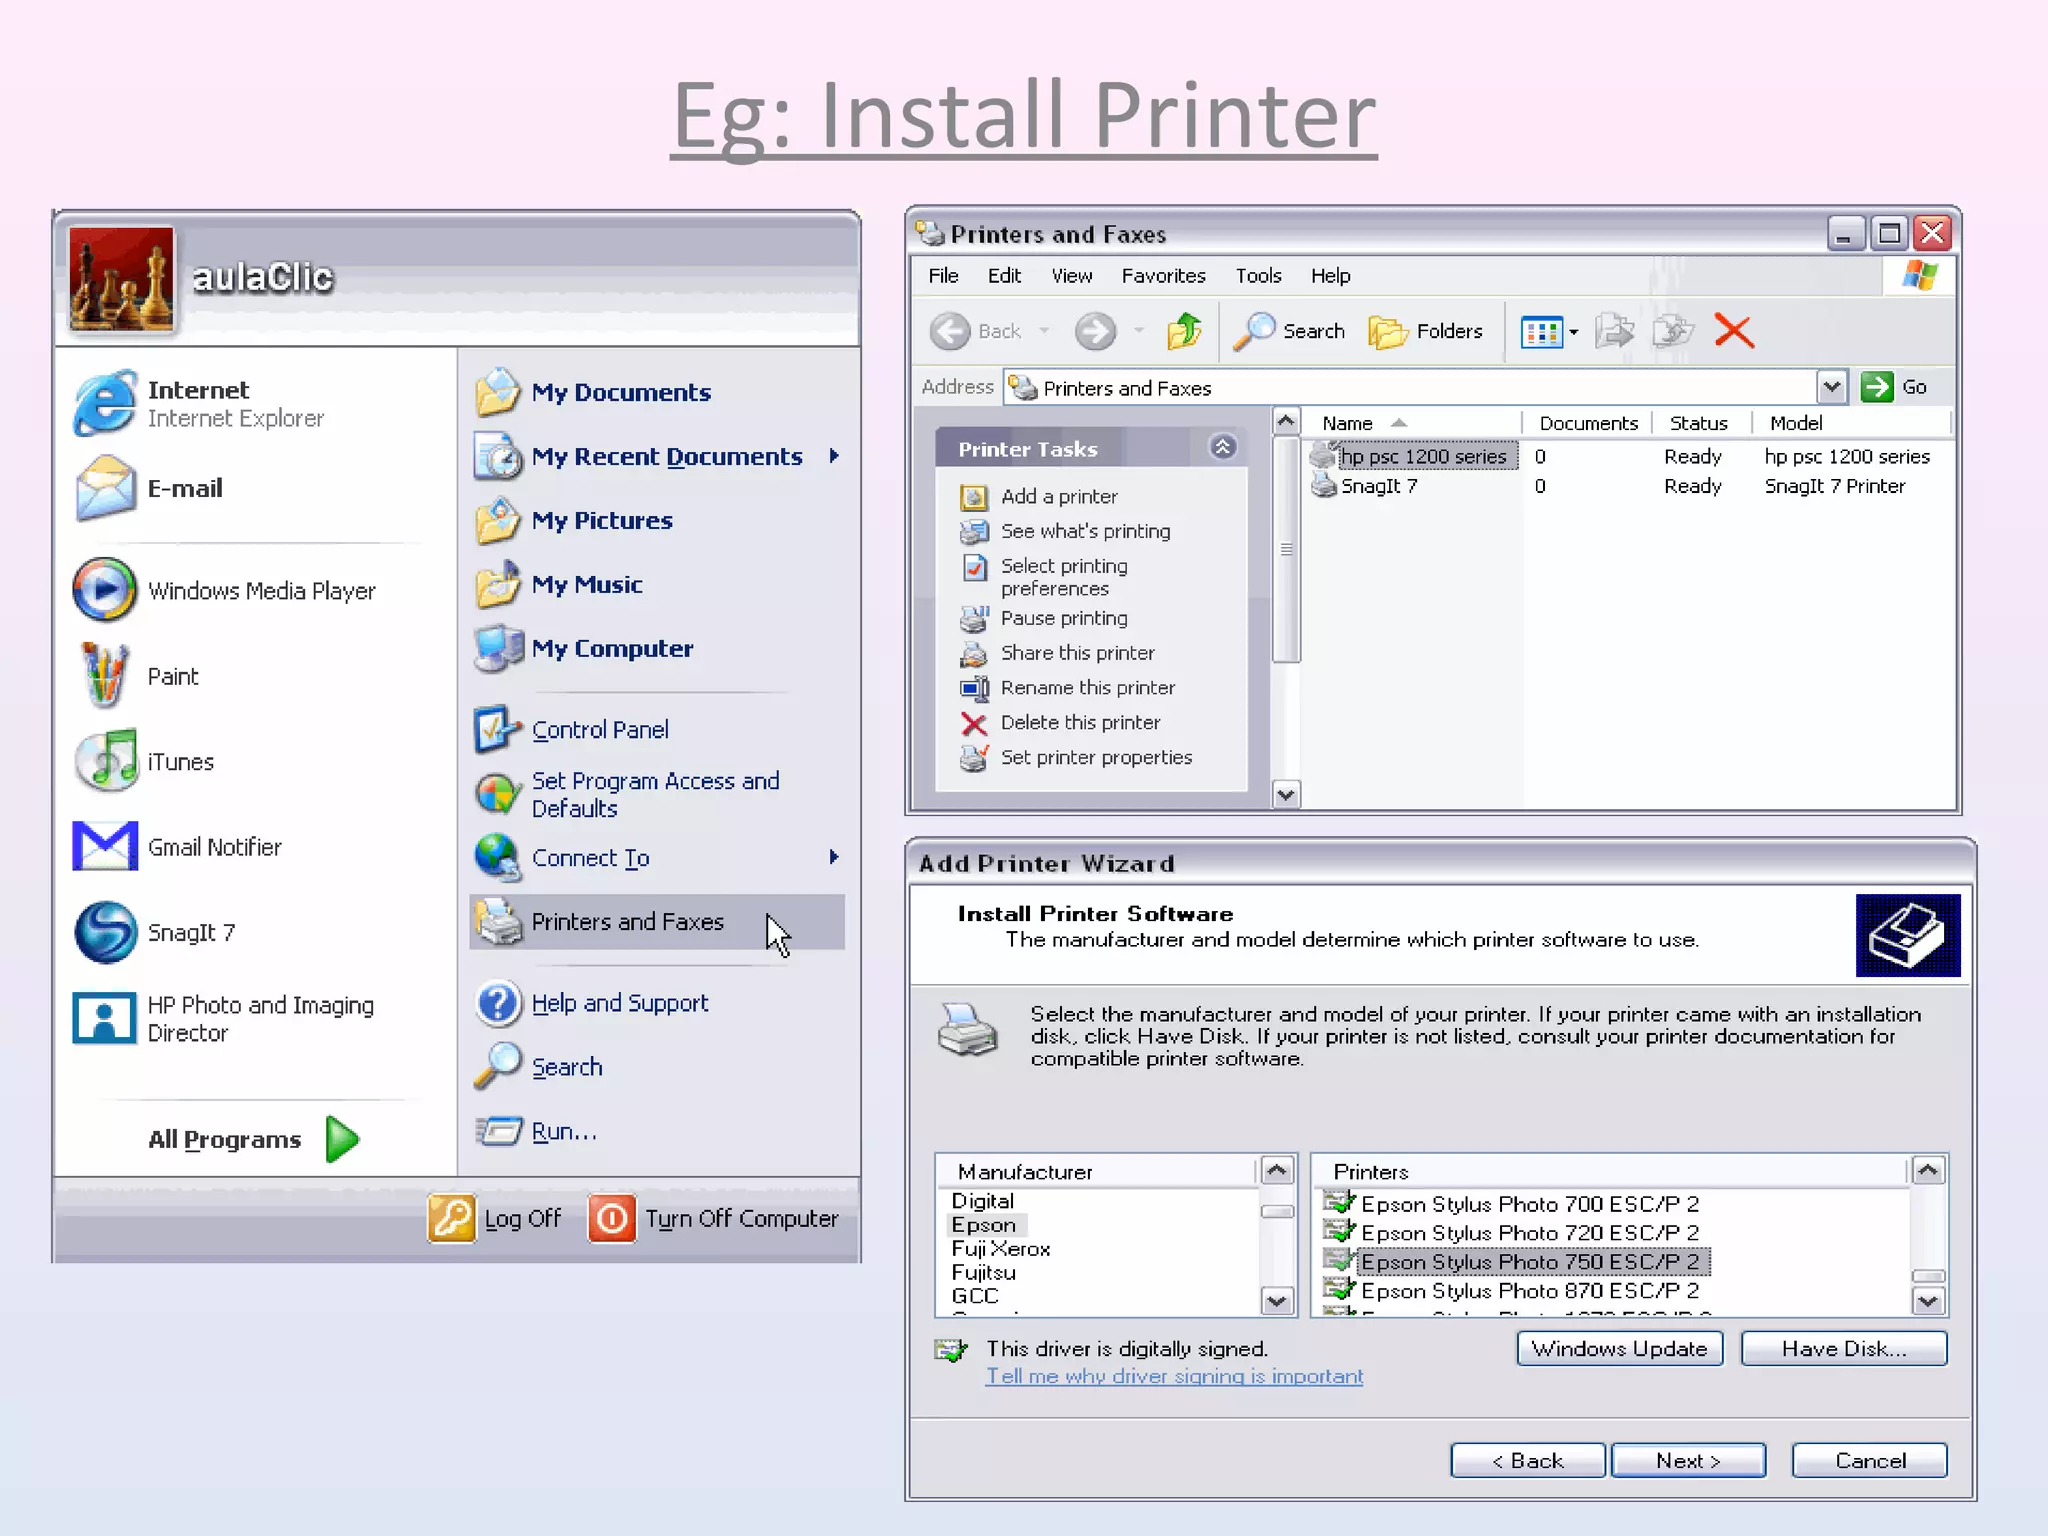Image resolution: width=2048 pixels, height=1536 pixels.
Task: Open HP Photo and Imaging Director
Action: pos(225,1018)
